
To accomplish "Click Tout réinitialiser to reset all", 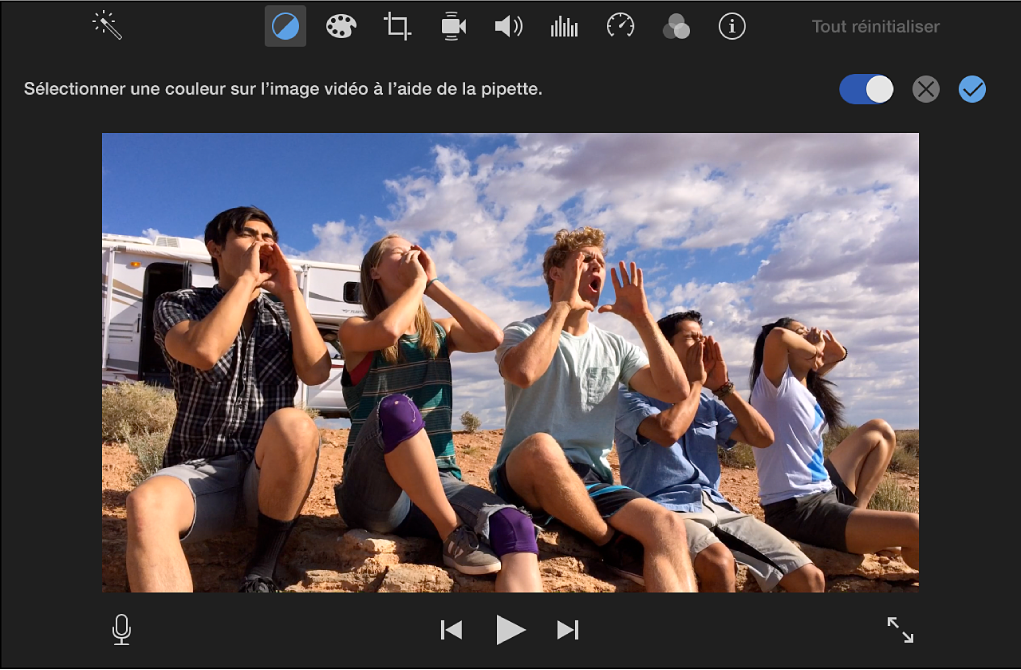I will click(875, 27).
